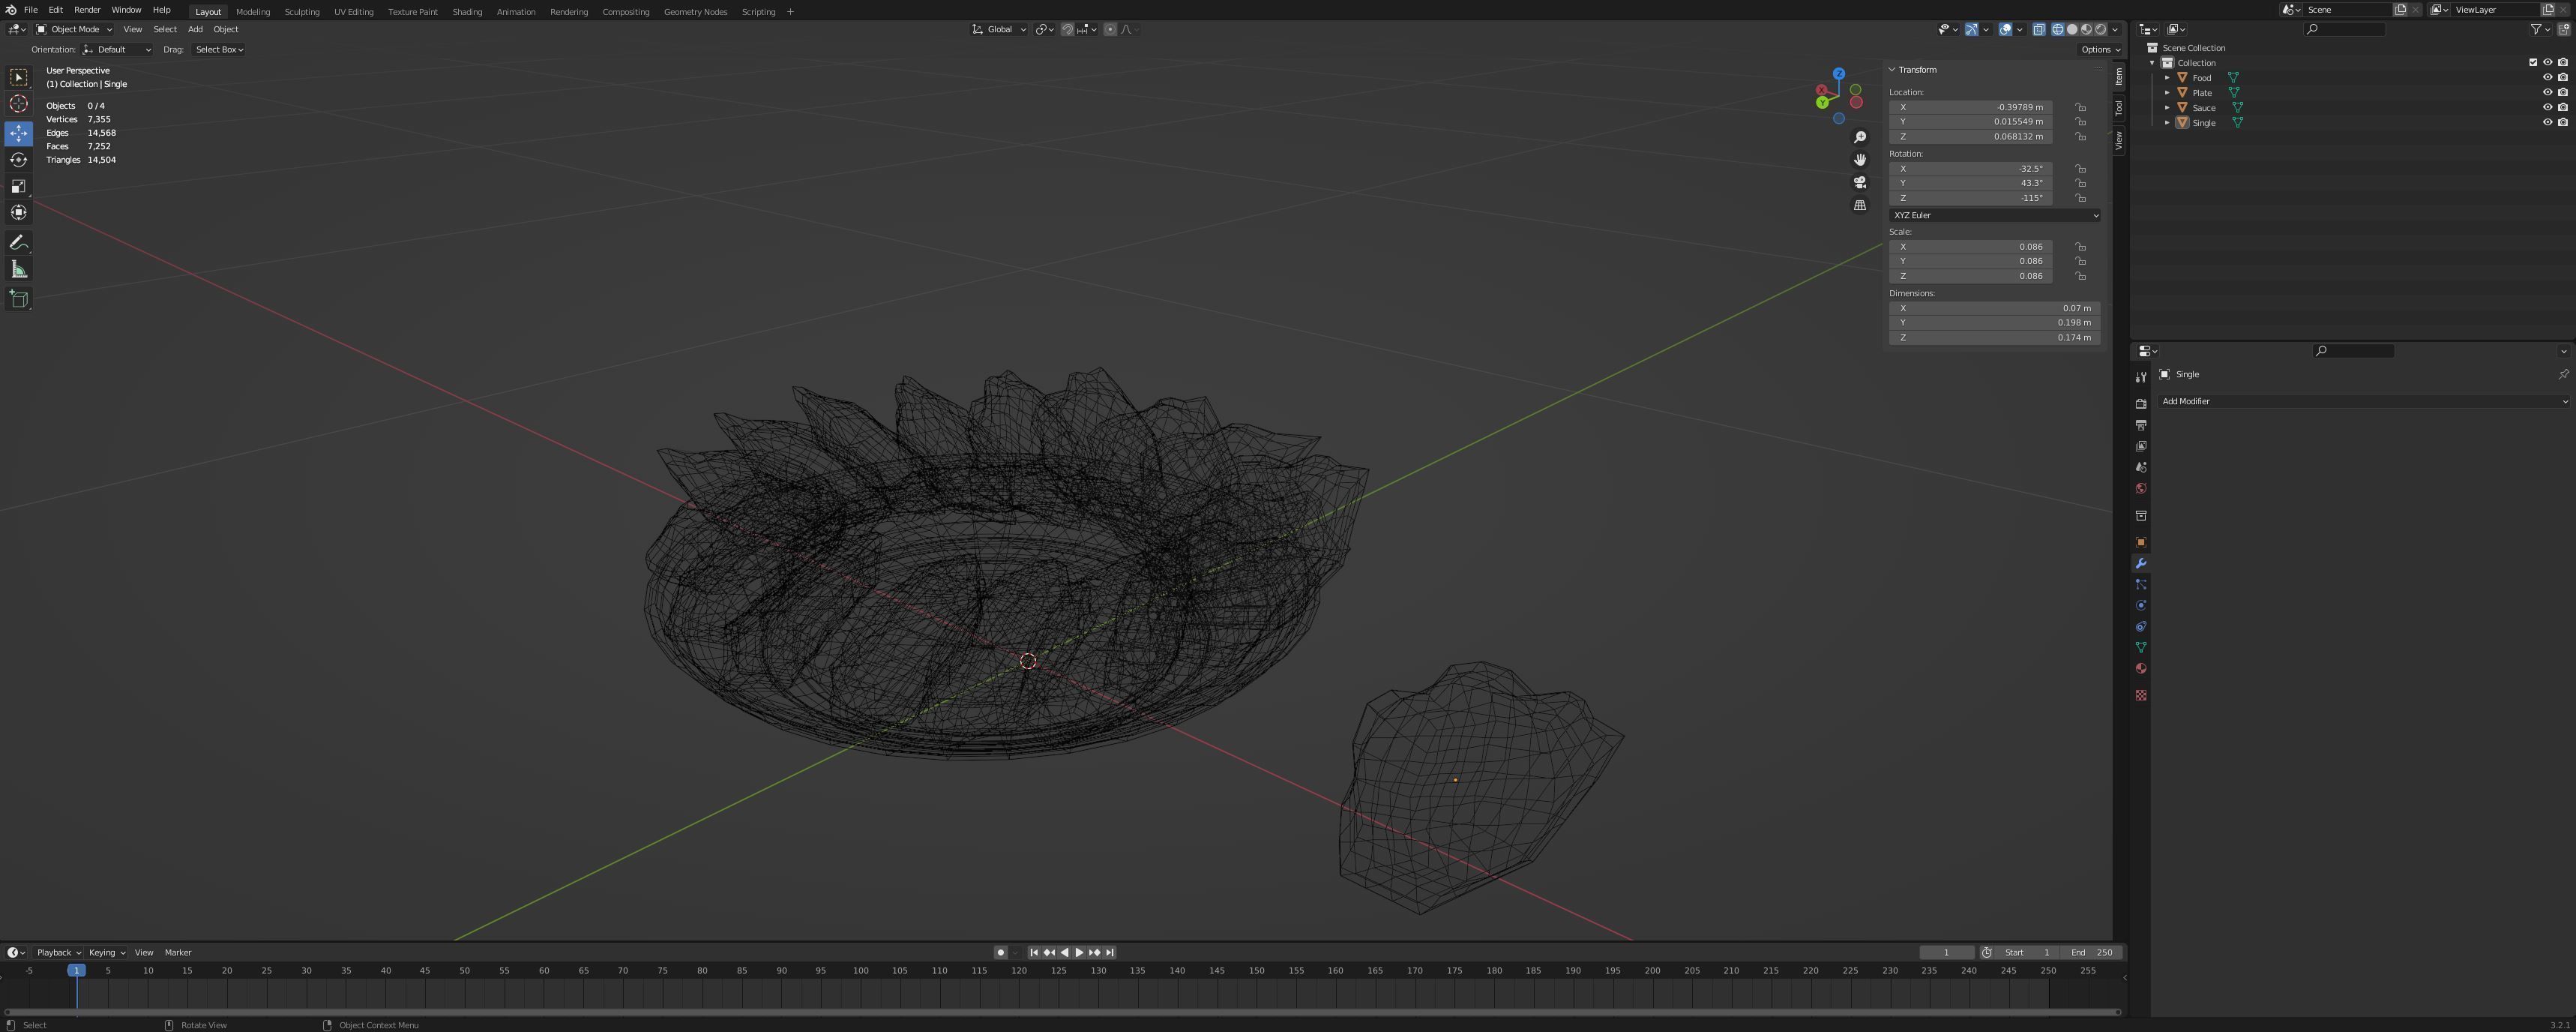Click the Scale X value field

(x=1969, y=247)
